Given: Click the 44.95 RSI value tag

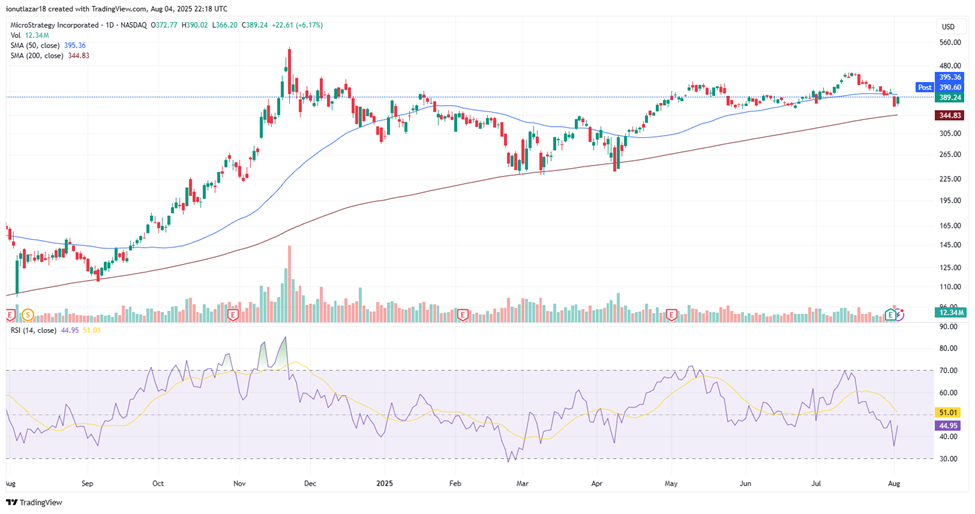Looking at the screenshot, I should pos(949,425).
